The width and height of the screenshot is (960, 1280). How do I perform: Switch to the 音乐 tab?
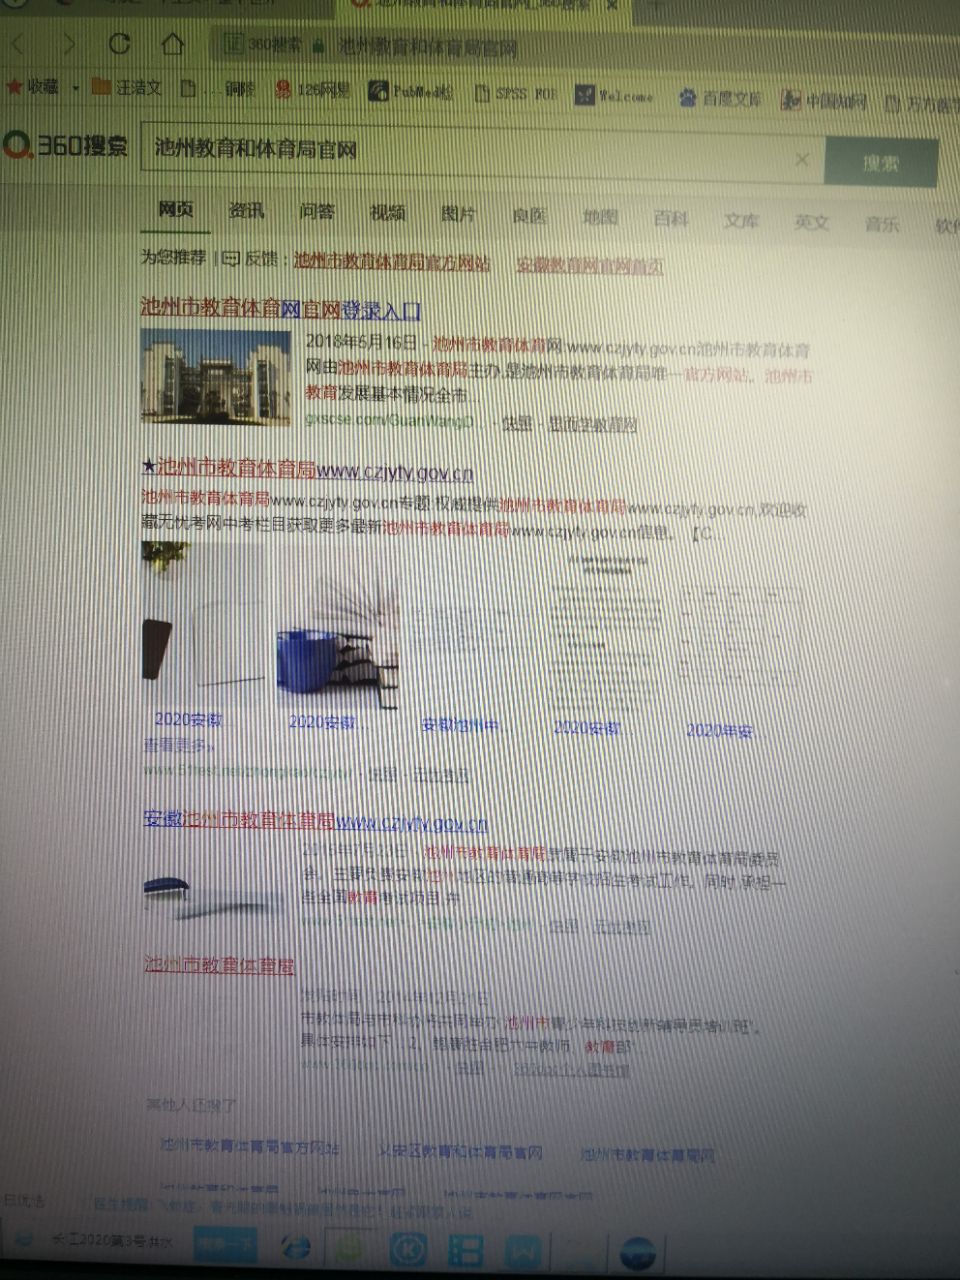[882, 224]
